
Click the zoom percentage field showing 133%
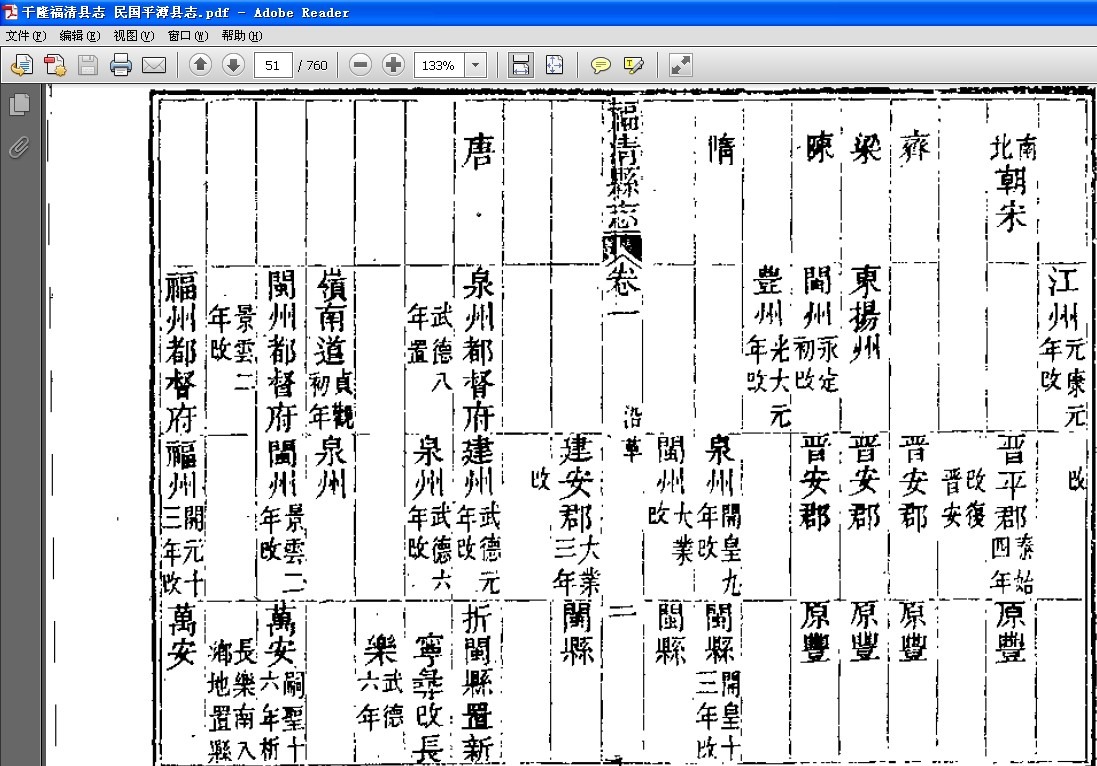tap(439, 65)
